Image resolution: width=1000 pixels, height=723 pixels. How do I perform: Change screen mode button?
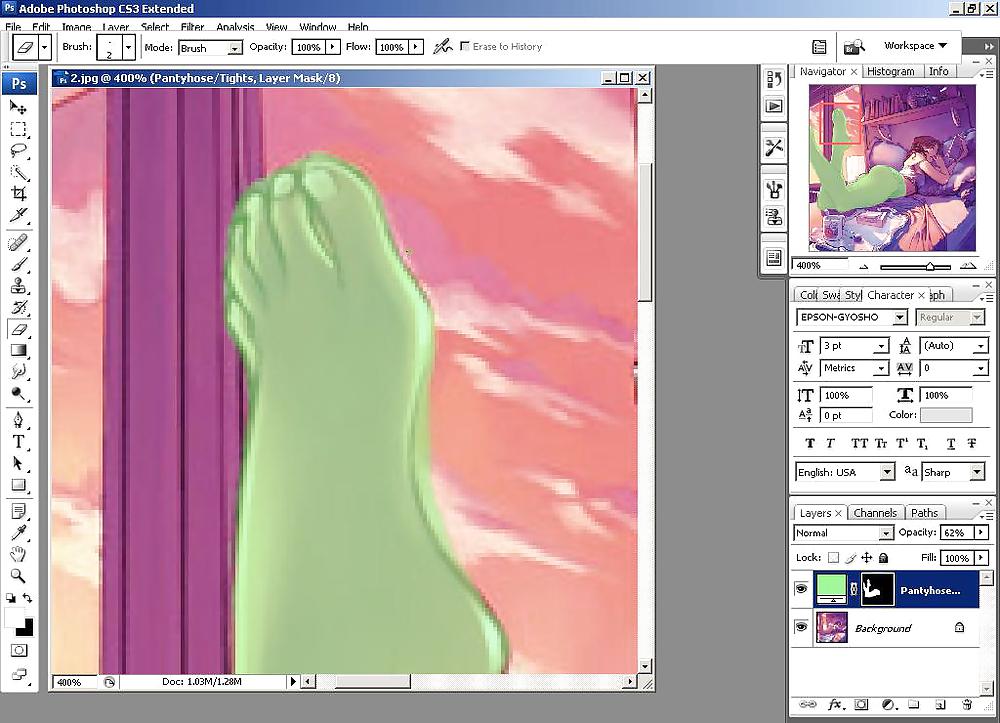click(x=19, y=674)
